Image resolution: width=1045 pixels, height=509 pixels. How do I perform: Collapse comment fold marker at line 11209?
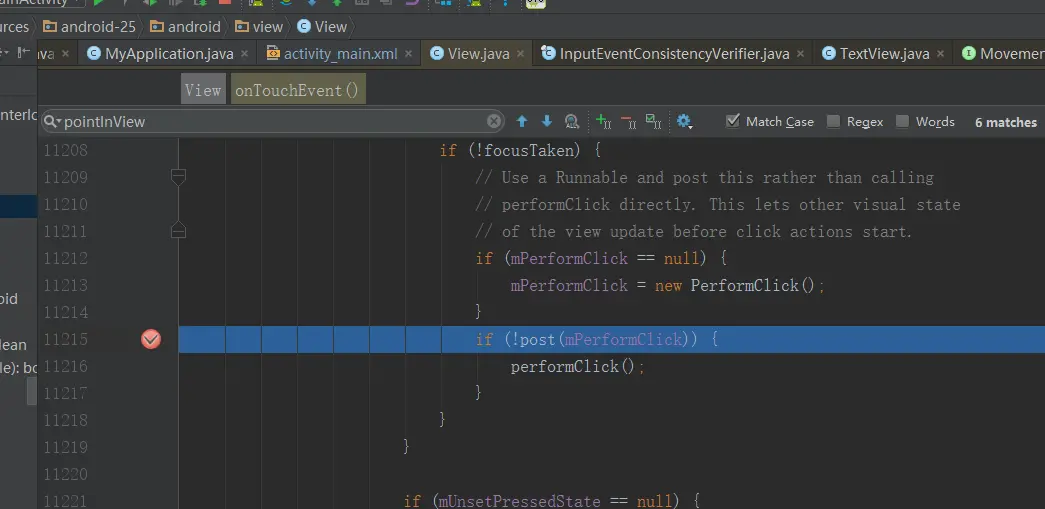(178, 177)
